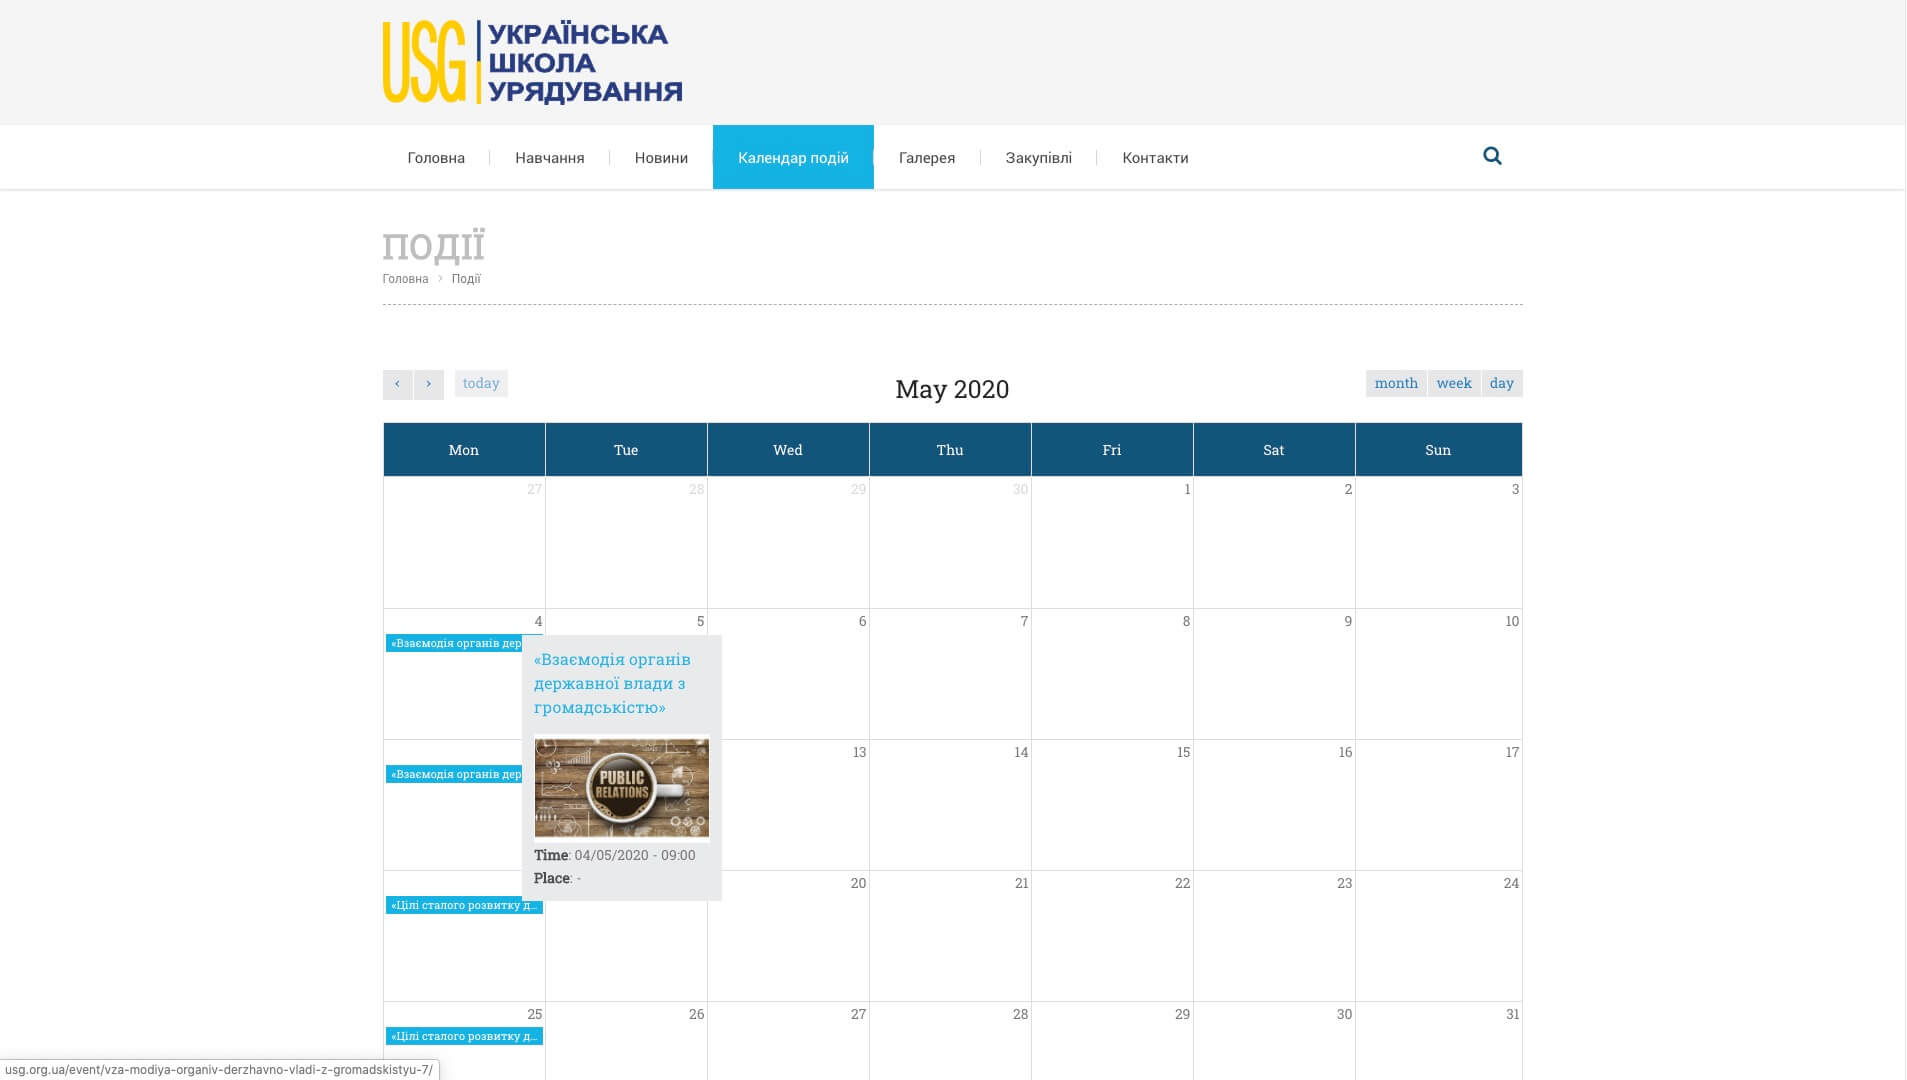
Task: Select the May 10 day cell
Action: [1438, 674]
